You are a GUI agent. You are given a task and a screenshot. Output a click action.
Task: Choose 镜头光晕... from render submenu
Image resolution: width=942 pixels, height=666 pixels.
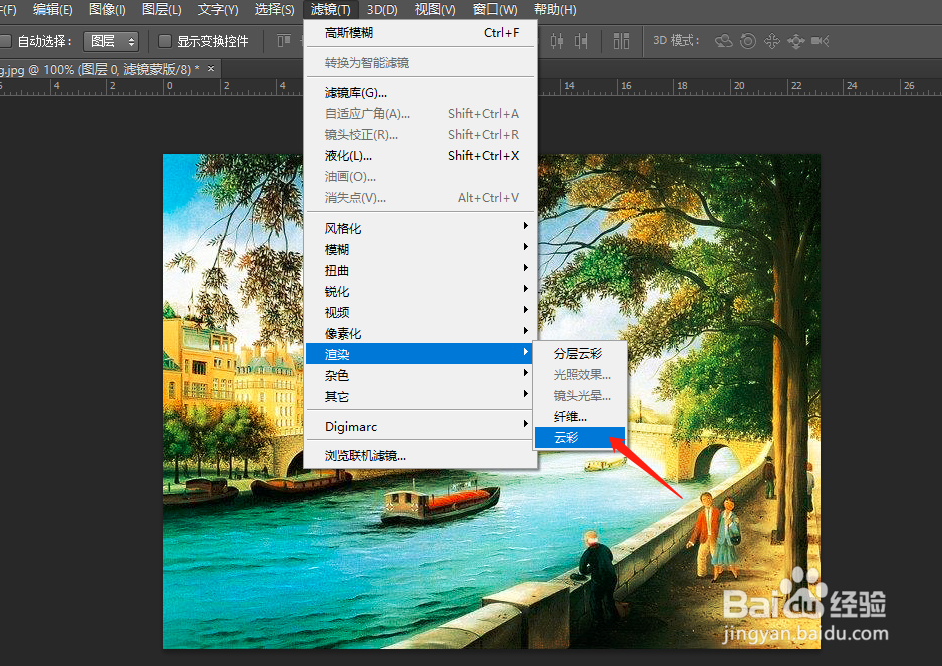click(x=580, y=396)
